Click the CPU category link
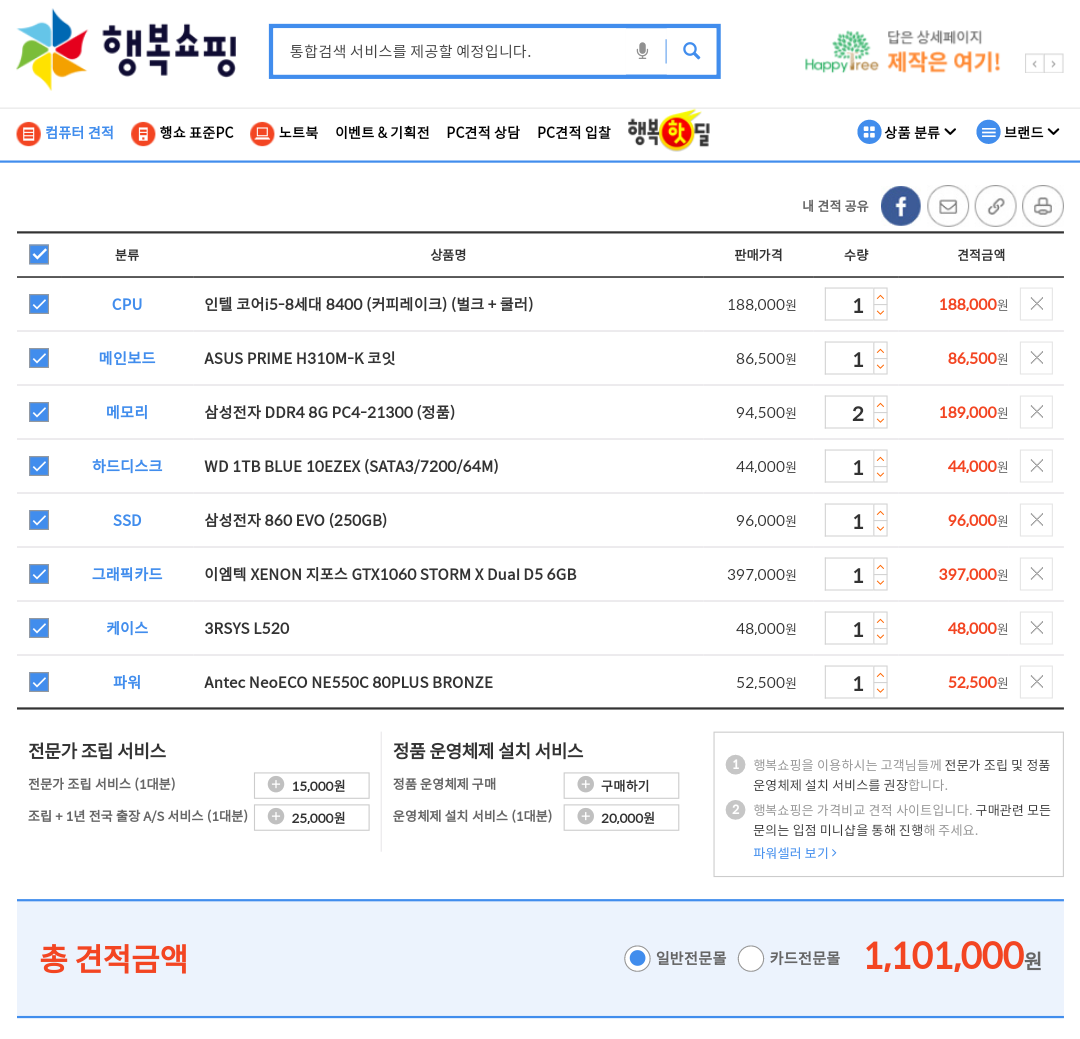The width and height of the screenshot is (1080, 1039). click(x=127, y=304)
